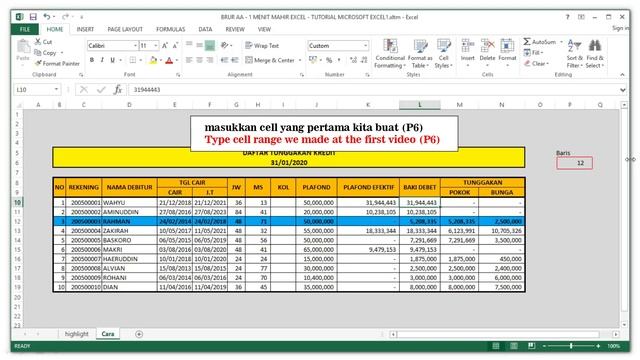Toggle middle vertical alignment
This screenshot has width=640, height=360.
(x=200, y=45)
